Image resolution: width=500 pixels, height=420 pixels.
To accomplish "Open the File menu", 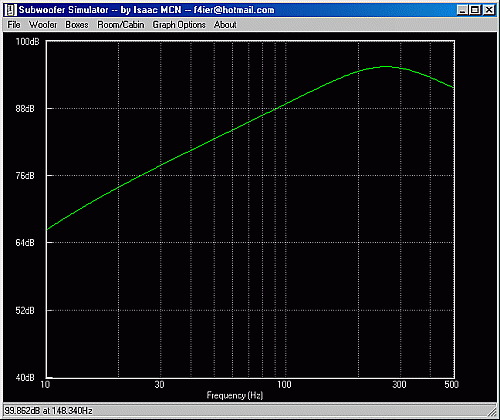I will pos(14,25).
